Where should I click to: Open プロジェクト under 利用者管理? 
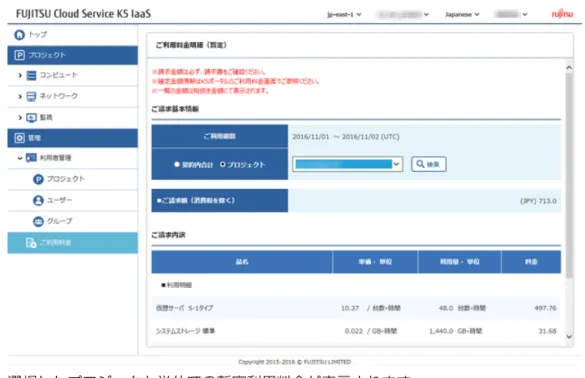66,179
